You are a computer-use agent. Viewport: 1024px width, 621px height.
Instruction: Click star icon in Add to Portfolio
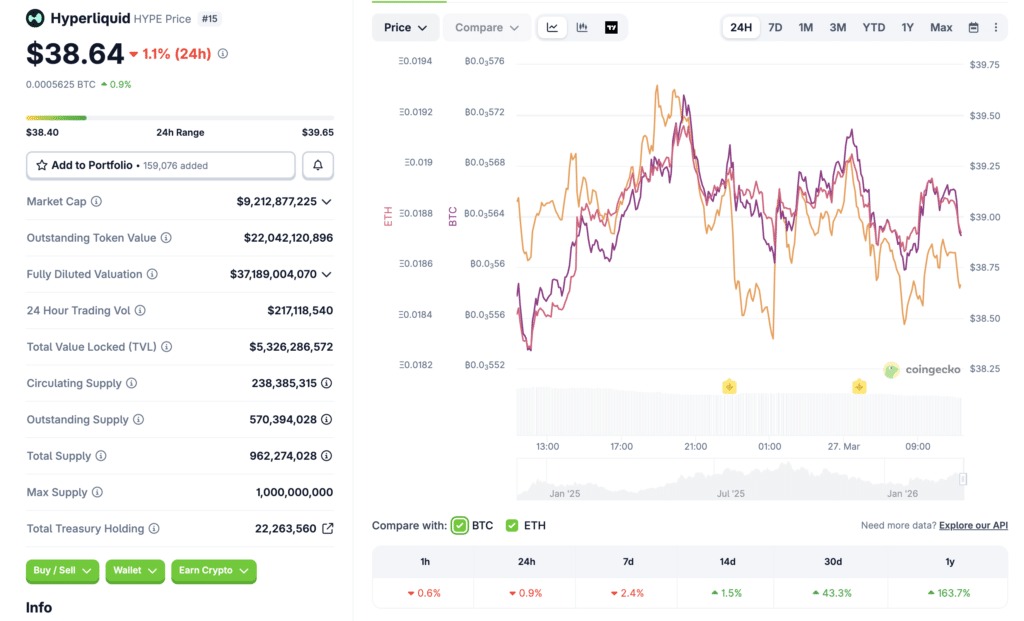(x=42, y=165)
